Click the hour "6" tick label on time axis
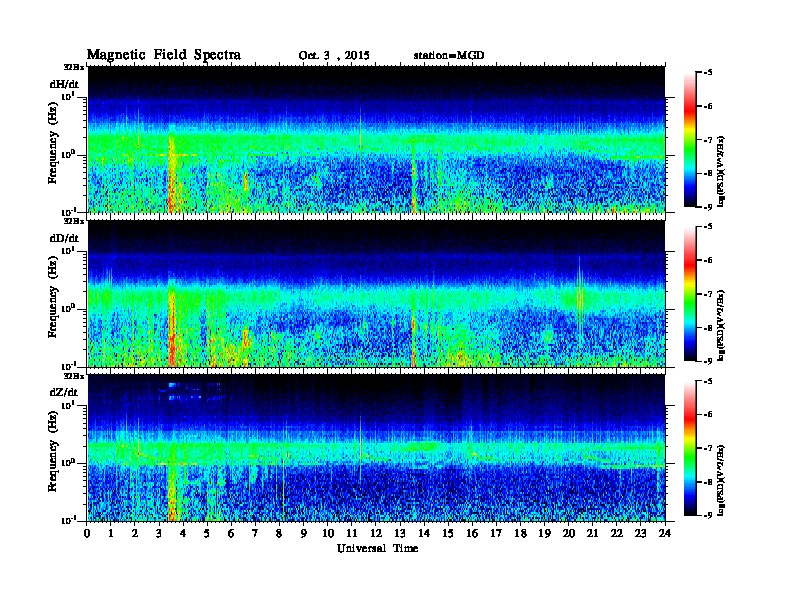Screen dimensions: 792x612 [x=231, y=533]
